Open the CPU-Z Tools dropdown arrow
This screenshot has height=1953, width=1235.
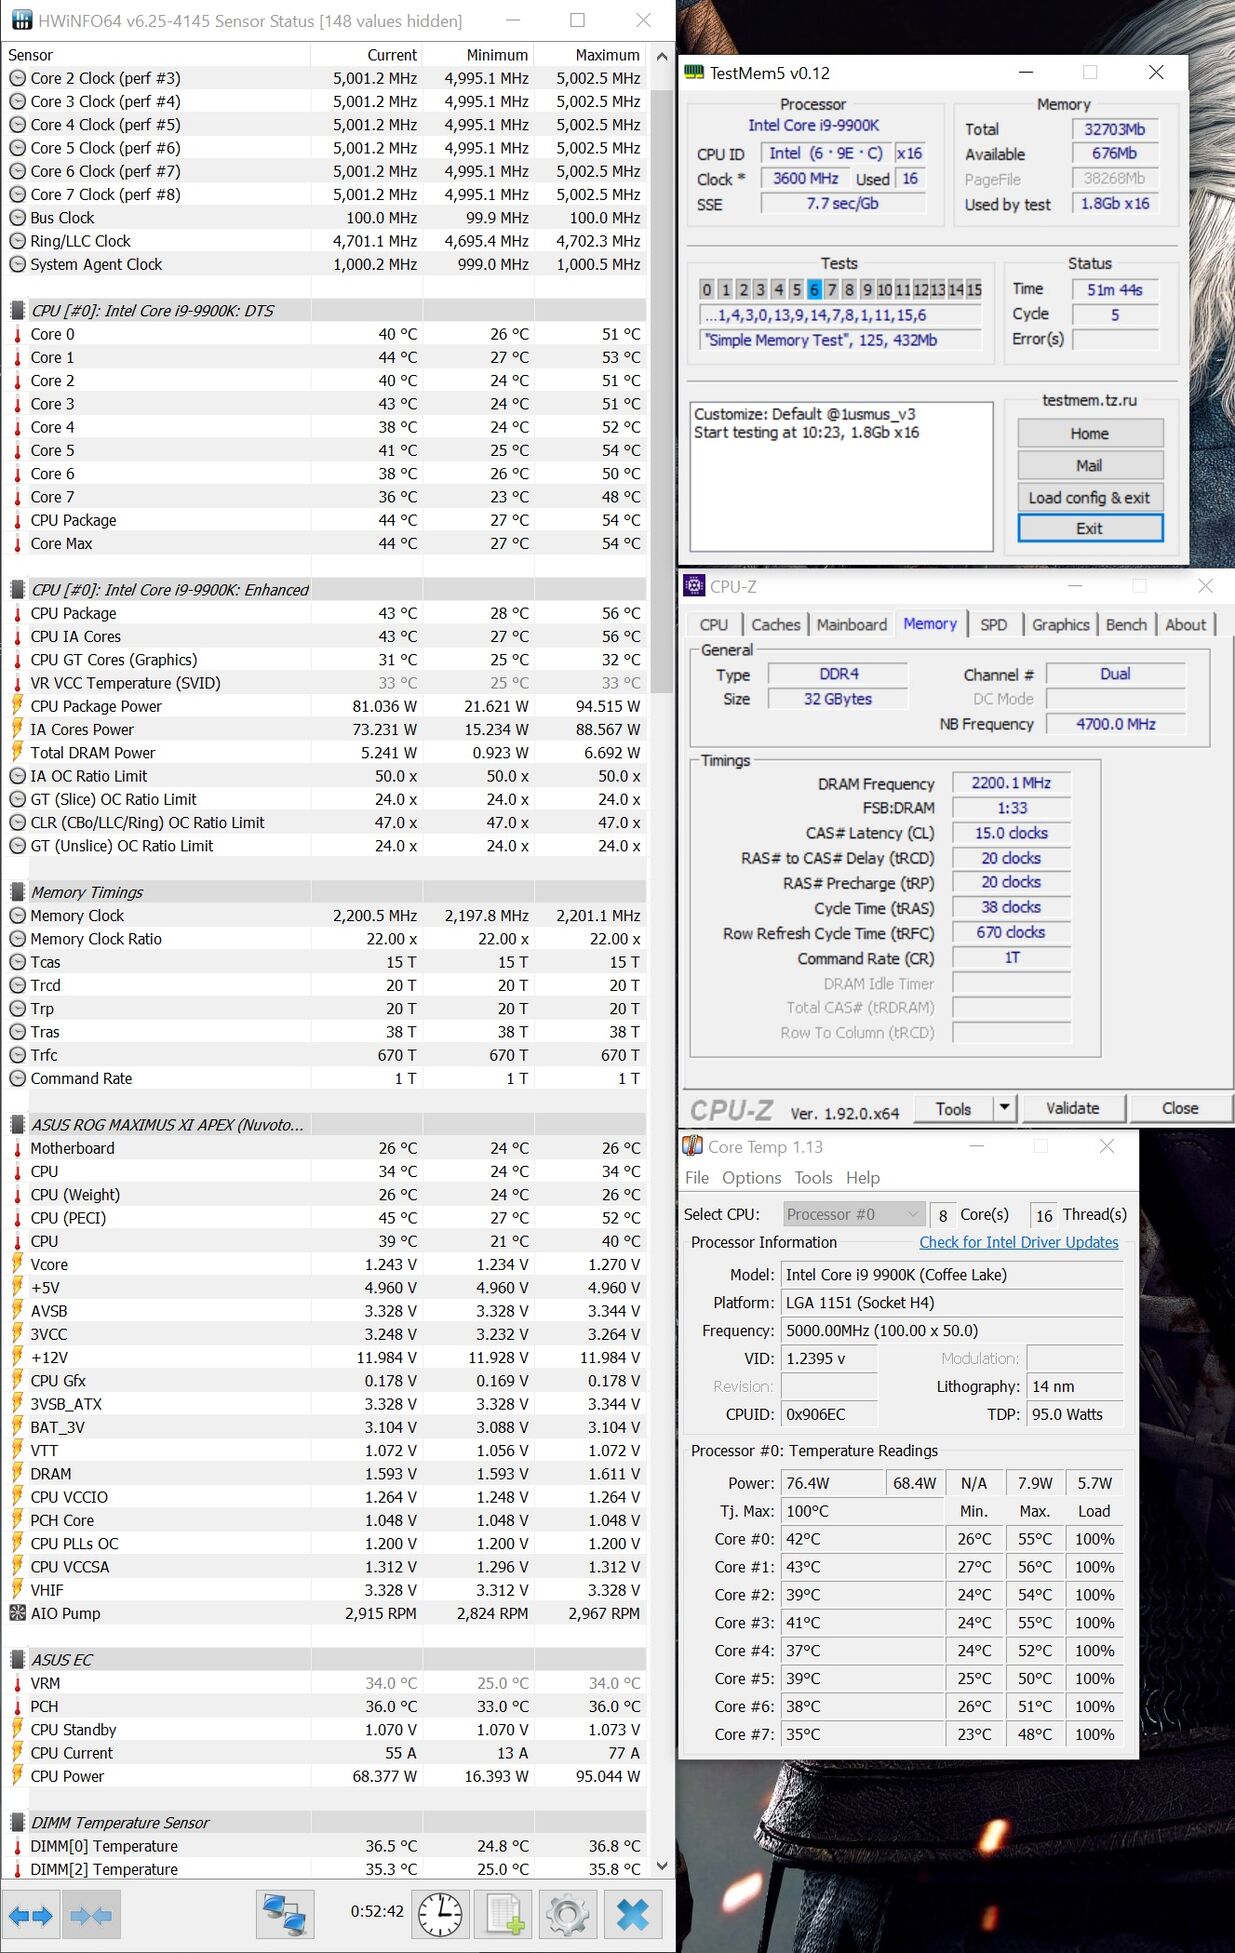[x=1005, y=1108]
